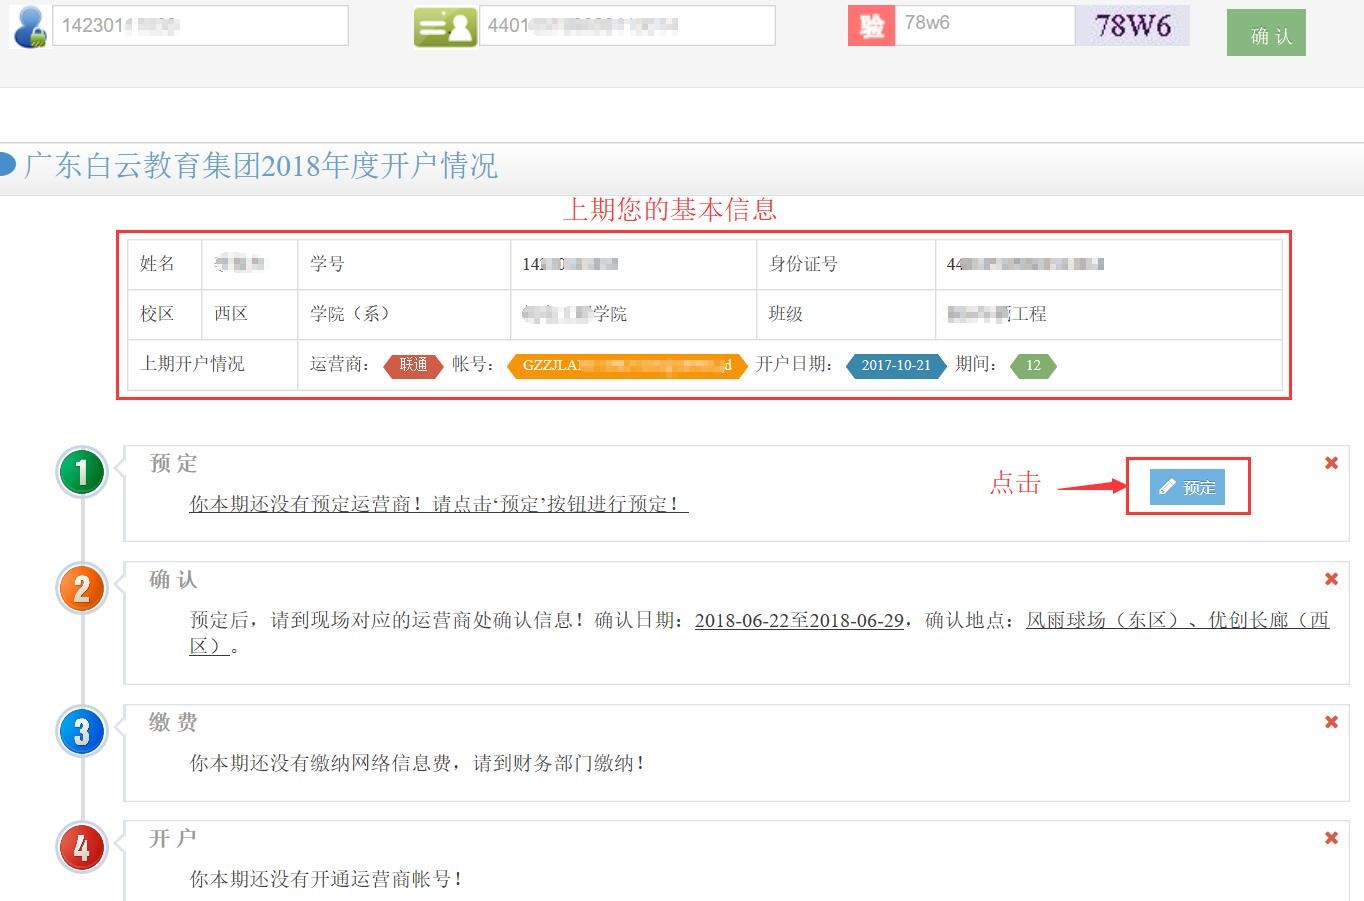Click the green ID card icon

point(445,27)
